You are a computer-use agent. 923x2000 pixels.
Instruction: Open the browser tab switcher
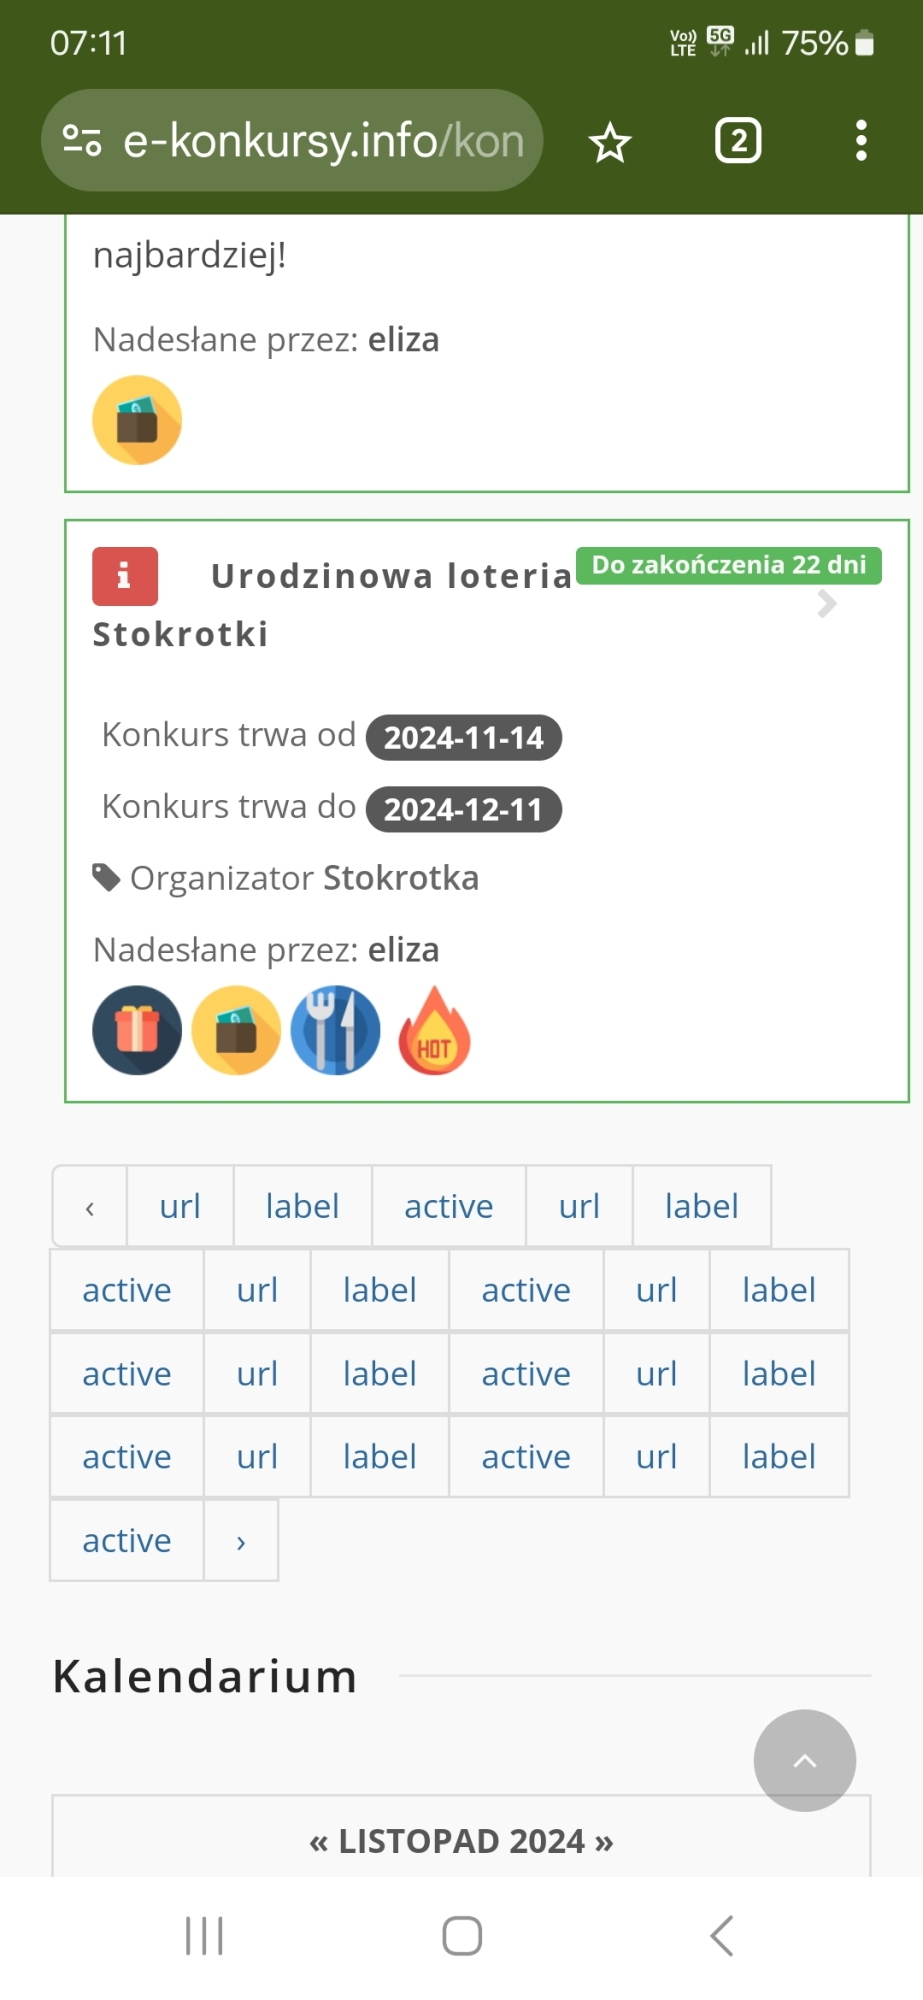738,141
